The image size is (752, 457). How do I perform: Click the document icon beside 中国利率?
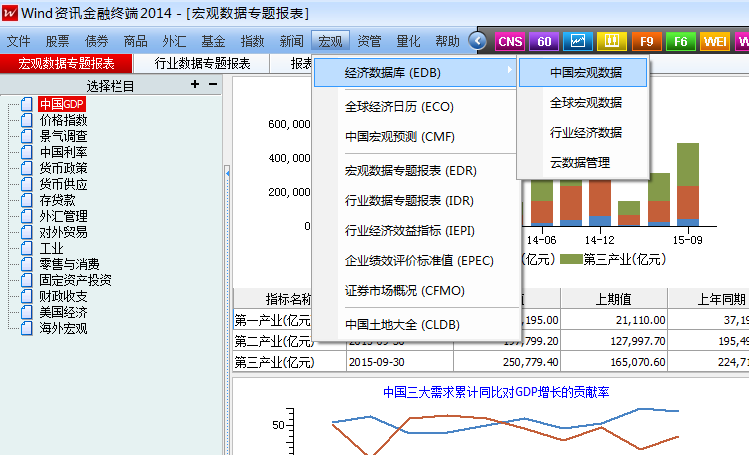pyautogui.click(x=27, y=152)
